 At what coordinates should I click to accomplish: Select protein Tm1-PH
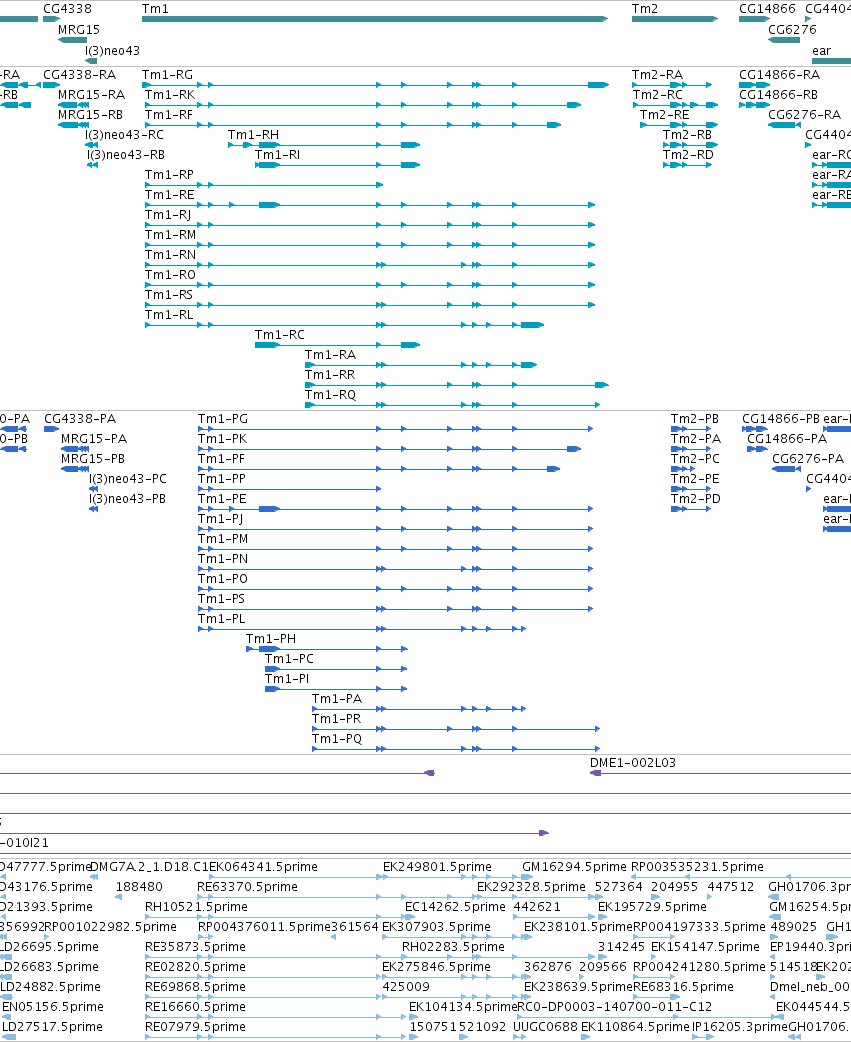coord(327,649)
